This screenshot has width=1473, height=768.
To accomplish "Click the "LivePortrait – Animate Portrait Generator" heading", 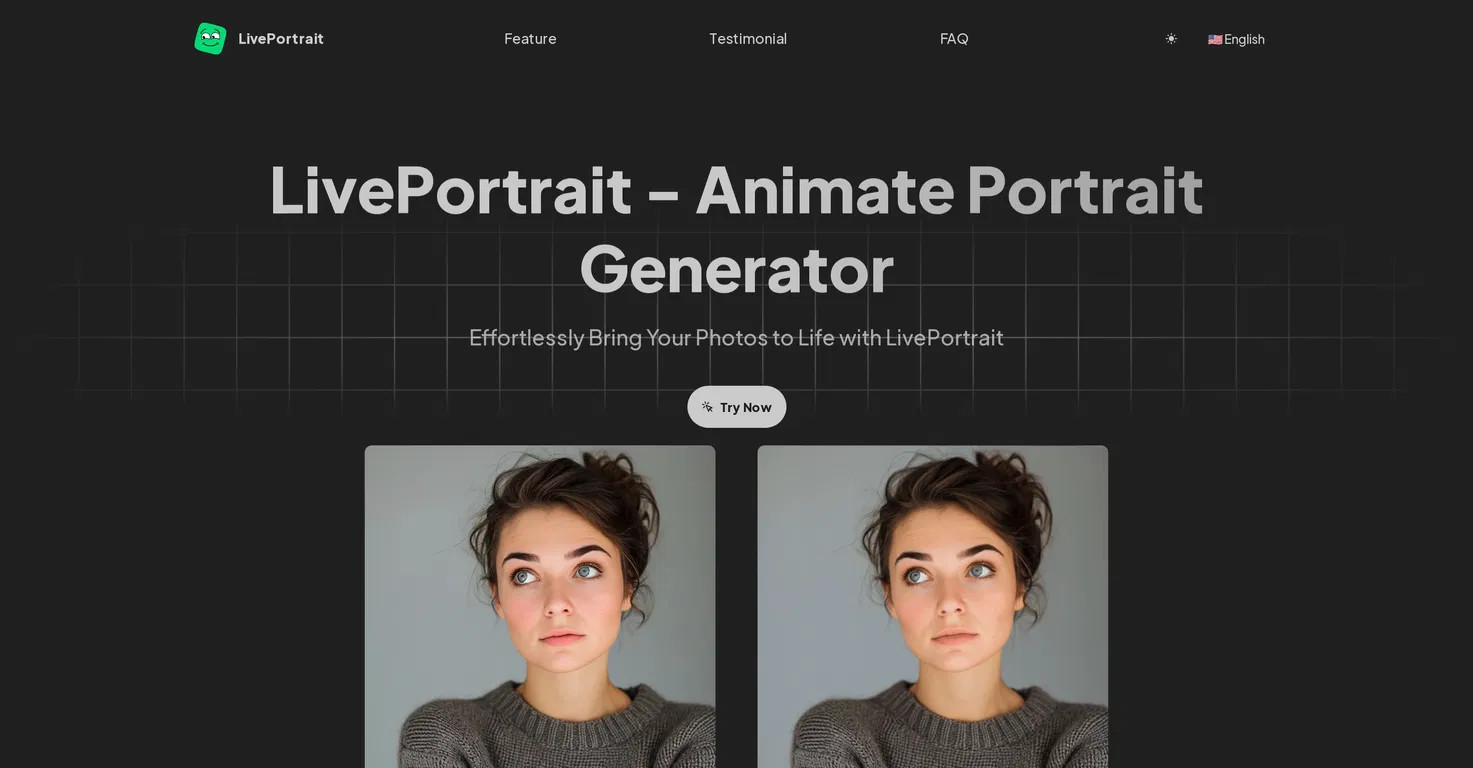I will [x=737, y=229].
